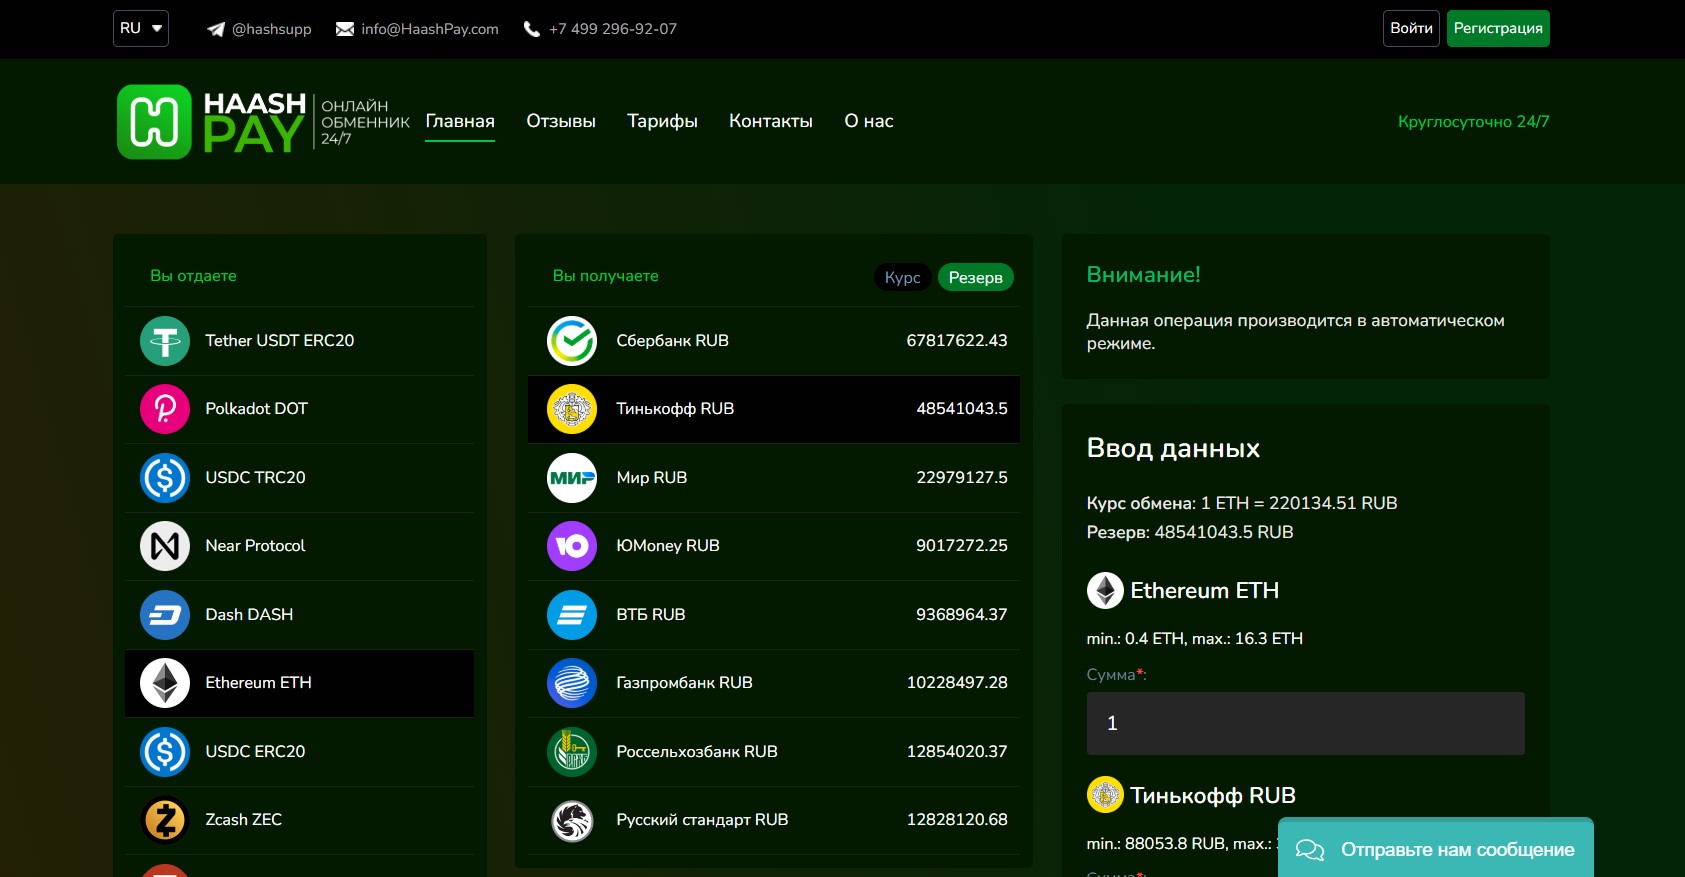Select the USDC ERC20 coin icon
Screen dimensions: 1685x877
point(165,752)
